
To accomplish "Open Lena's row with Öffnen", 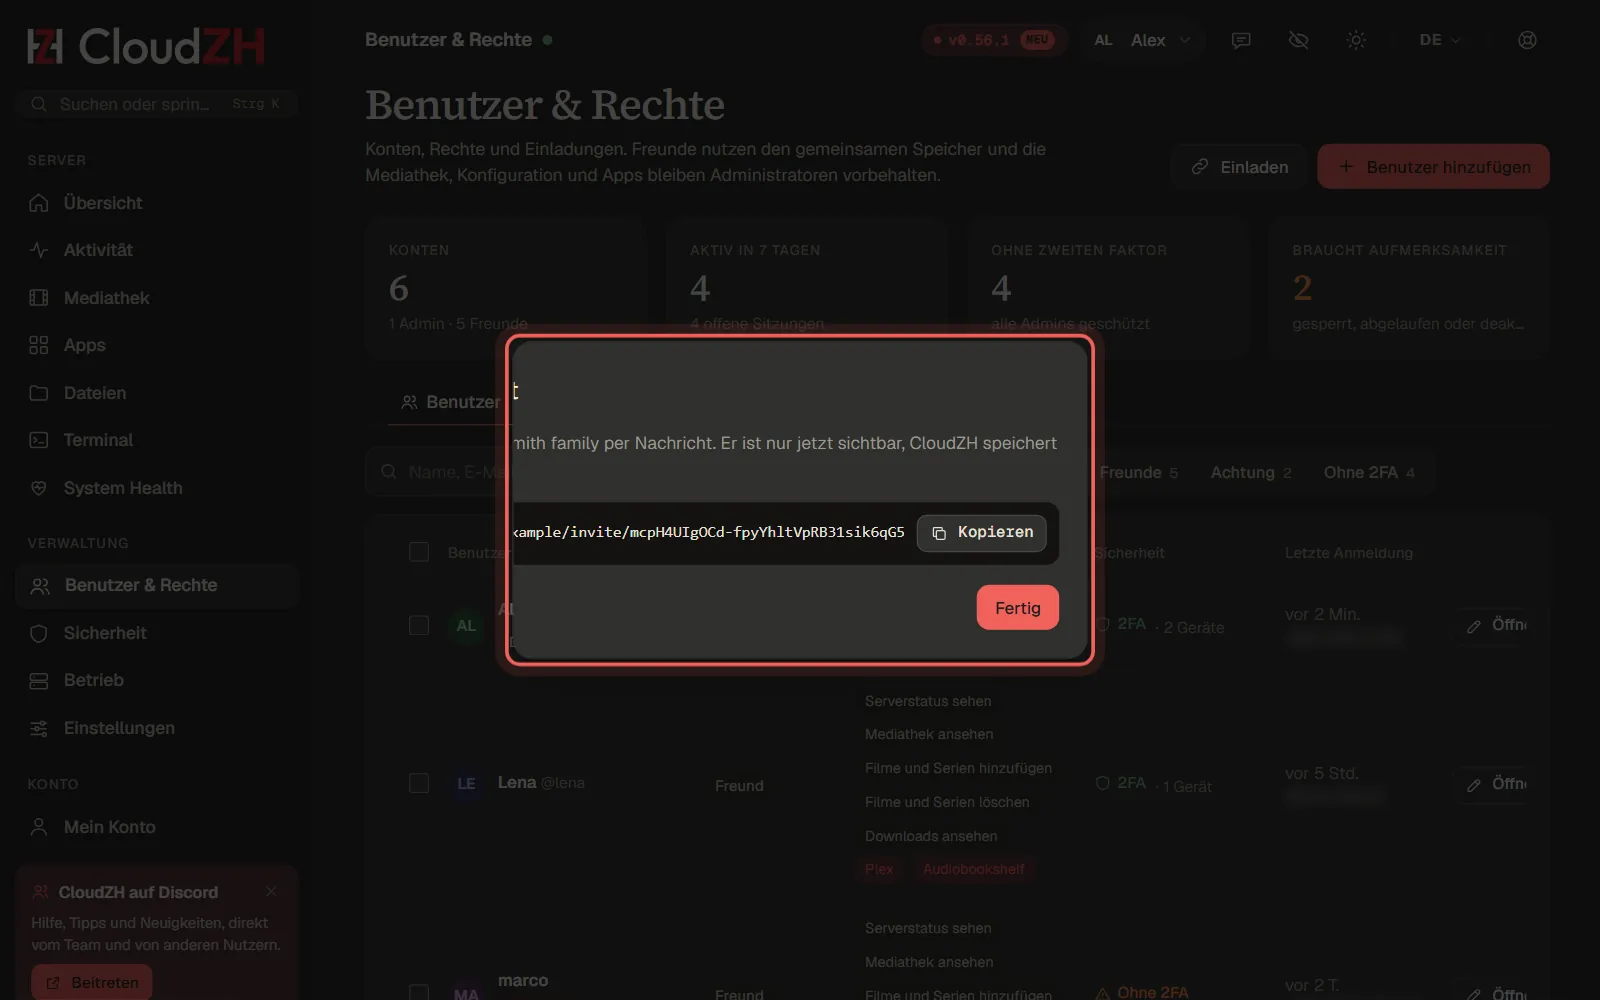I will point(1493,784).
